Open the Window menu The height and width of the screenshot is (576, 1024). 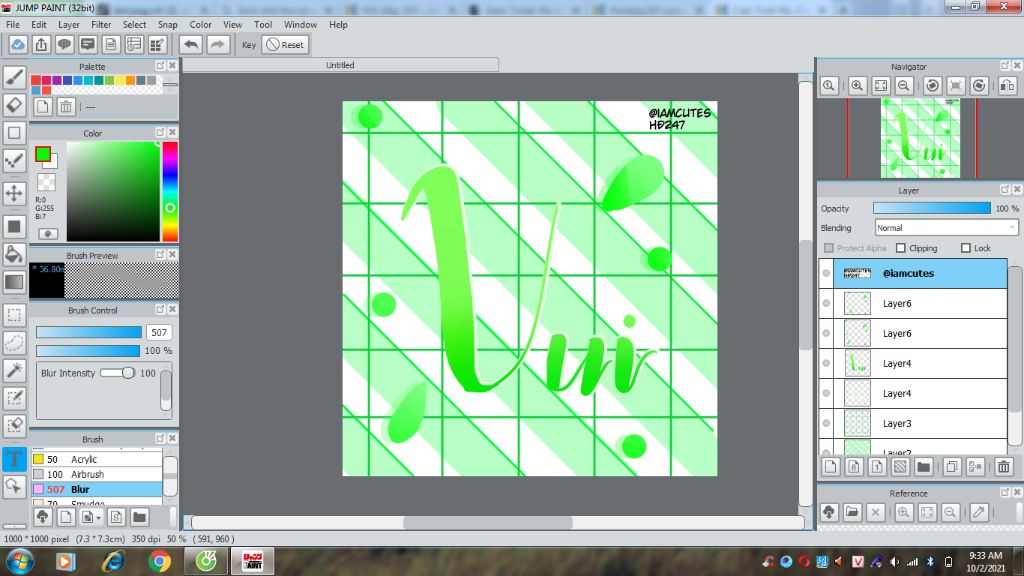(x=300, y=25)
